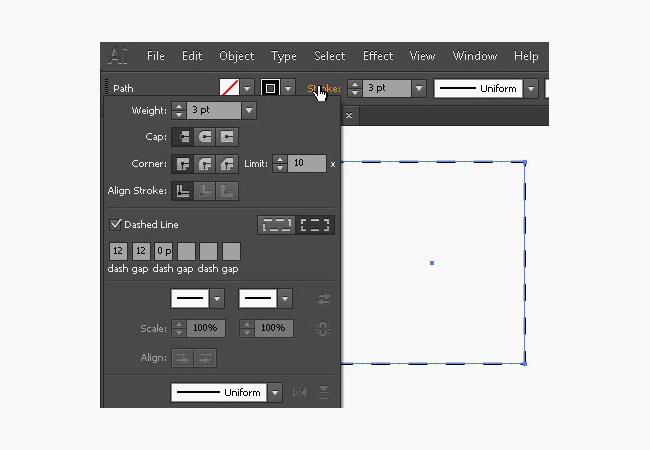The image size is (650, 450).
Task: Select the Butt Cap icon
Action: [x=184, y=137]
